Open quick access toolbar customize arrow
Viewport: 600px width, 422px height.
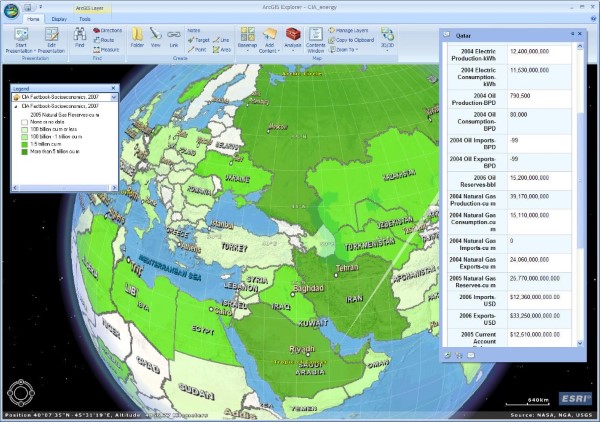(41, 7)
